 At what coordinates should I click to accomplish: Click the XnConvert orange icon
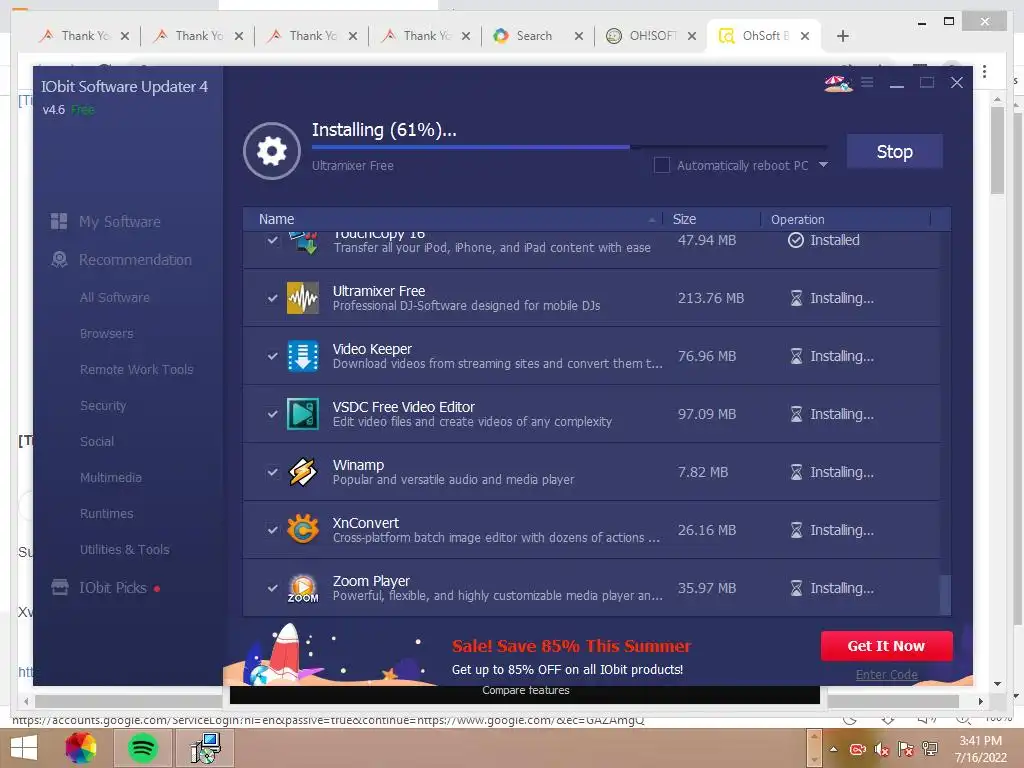coord(303,530)
